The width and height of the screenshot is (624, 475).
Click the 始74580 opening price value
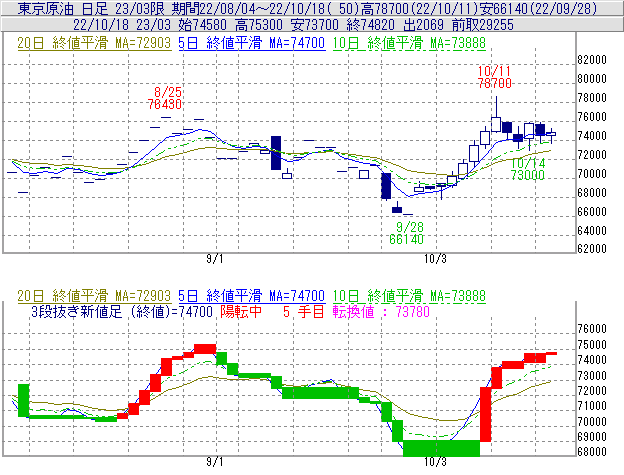(203, 25)
